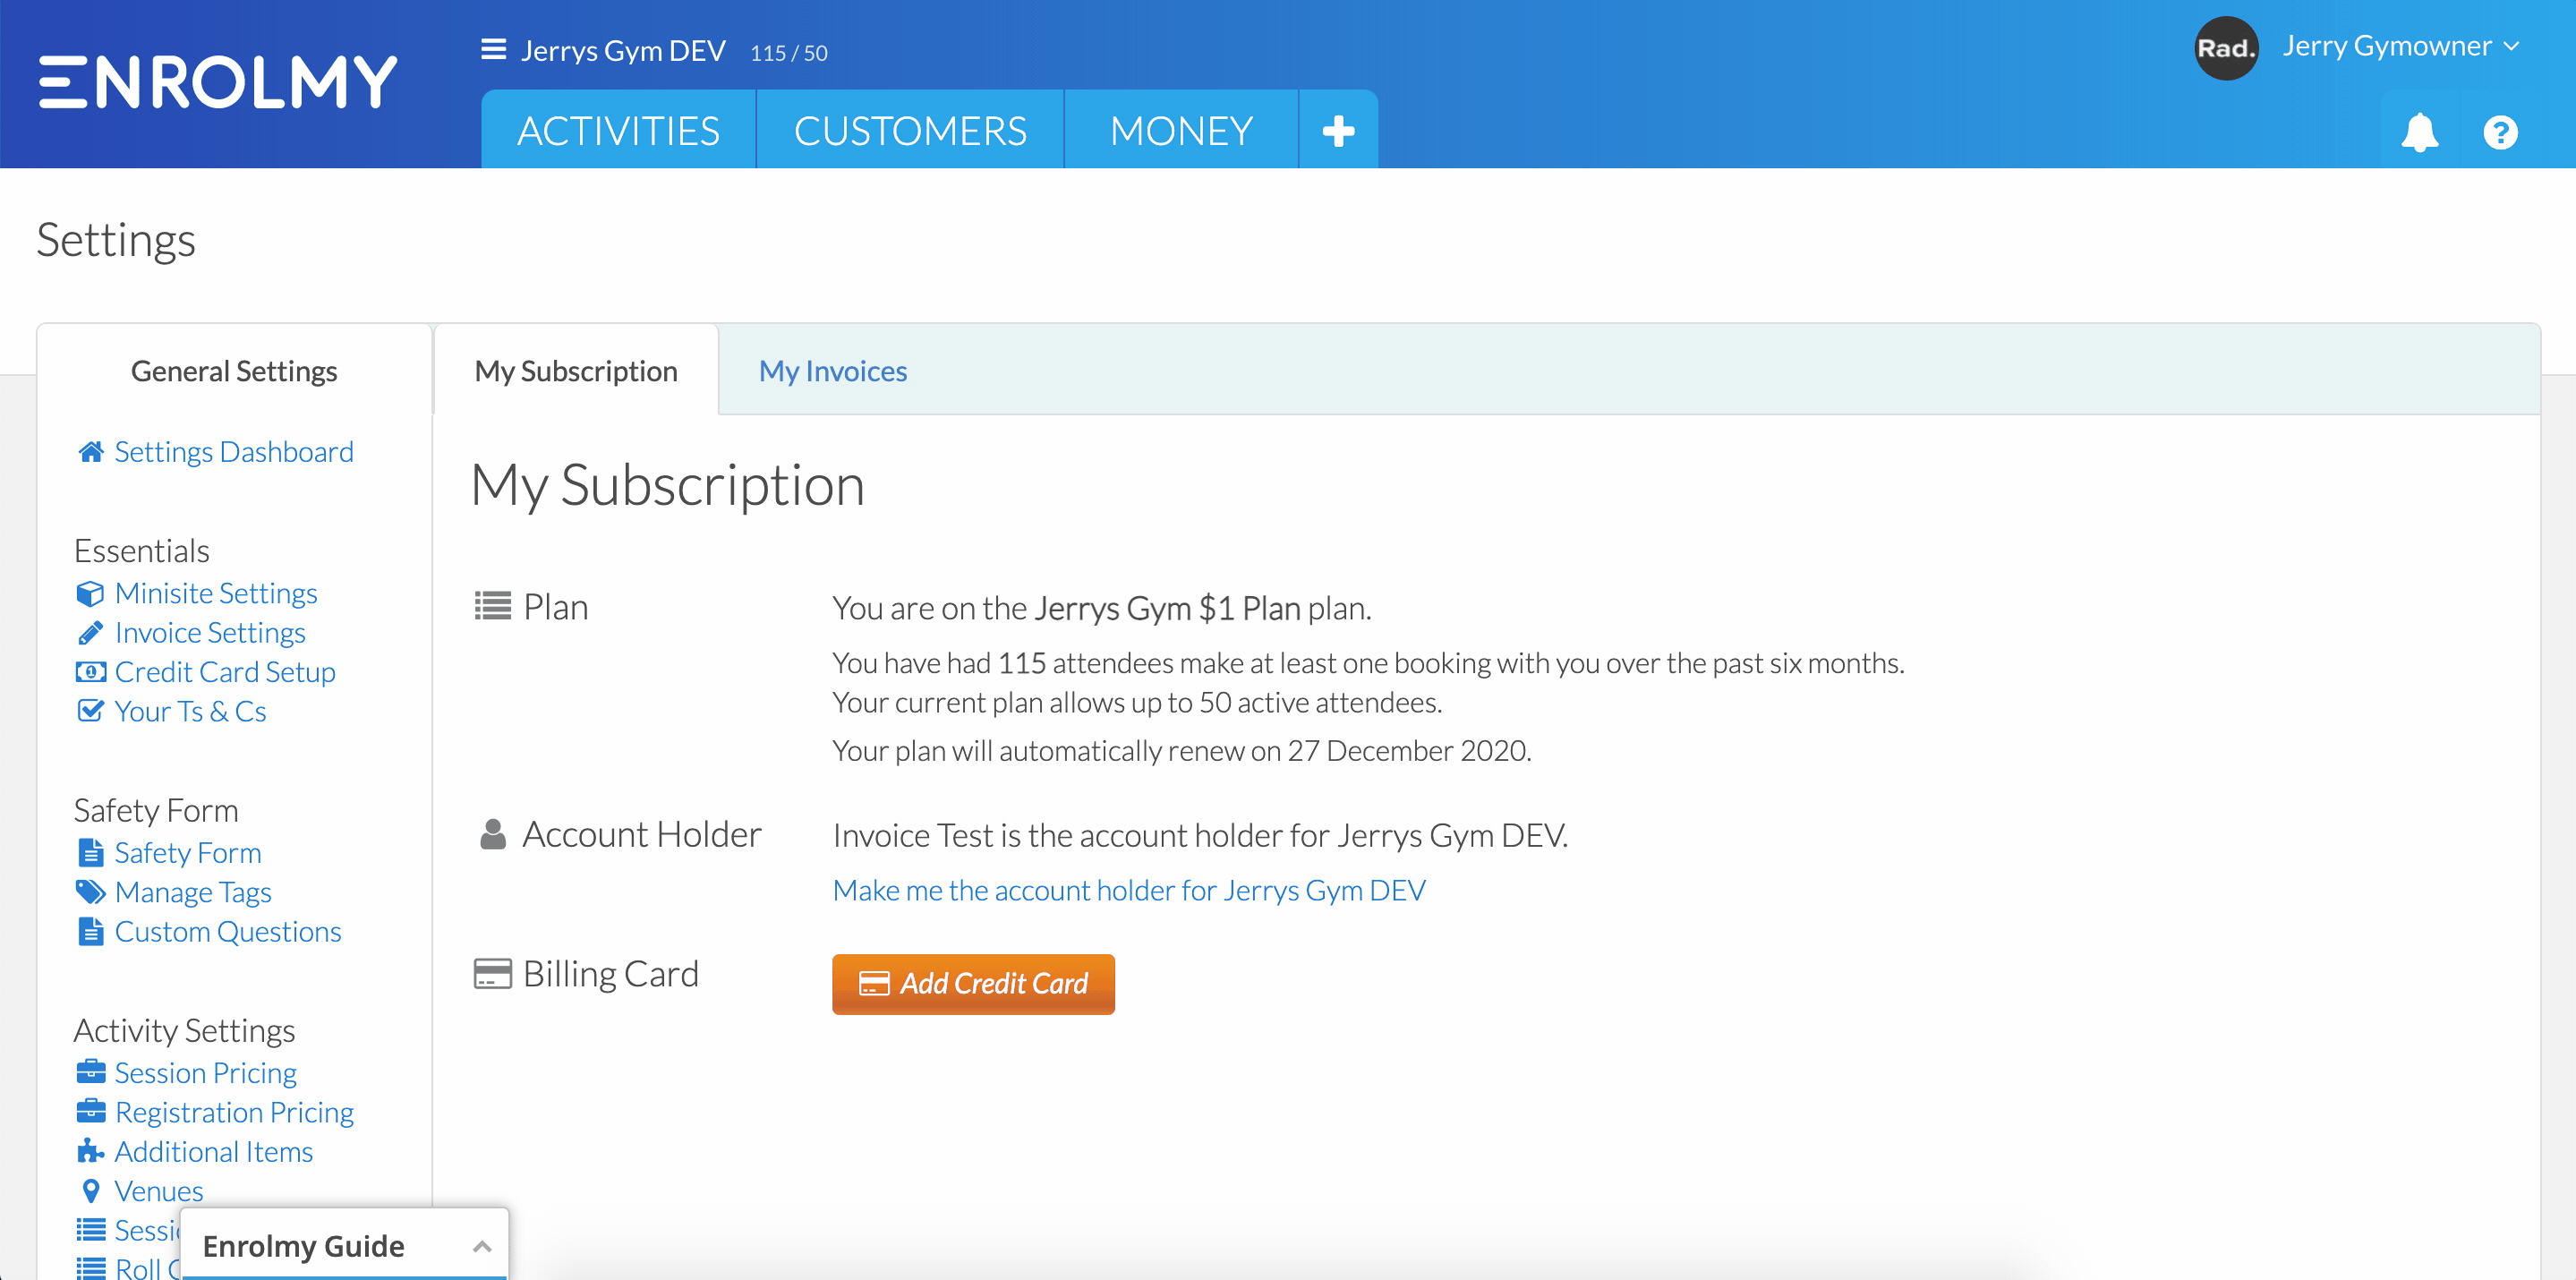This screenshot has width=2576, height=1280.
Task: Expand the Enrolmy Guide panel chevron
Action: pyautogui.click(x=482, y=1246)
